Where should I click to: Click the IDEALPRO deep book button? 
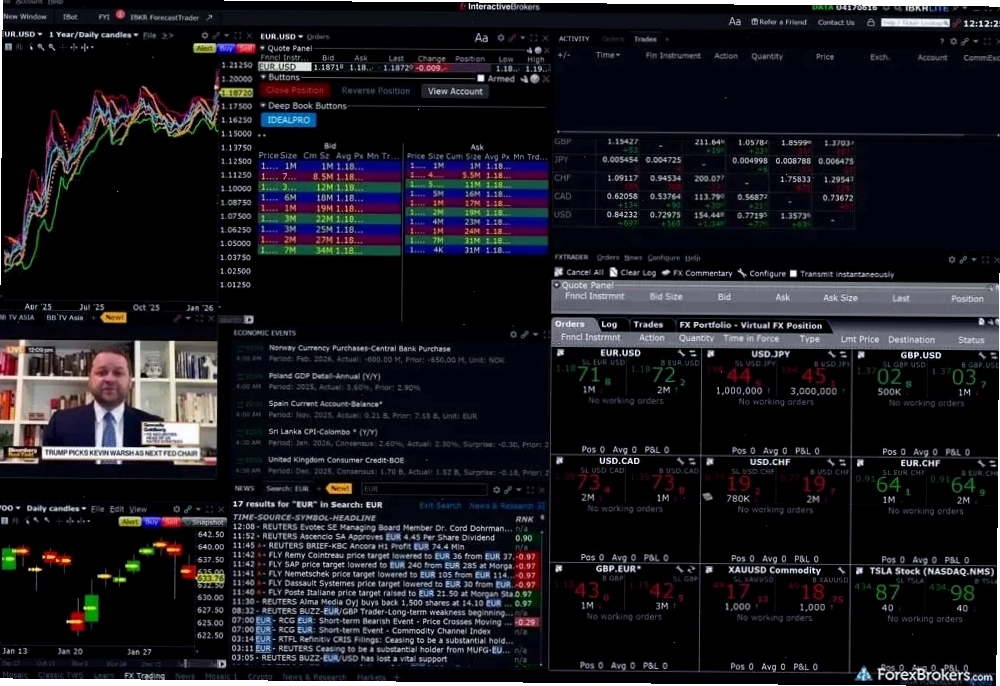288,120
